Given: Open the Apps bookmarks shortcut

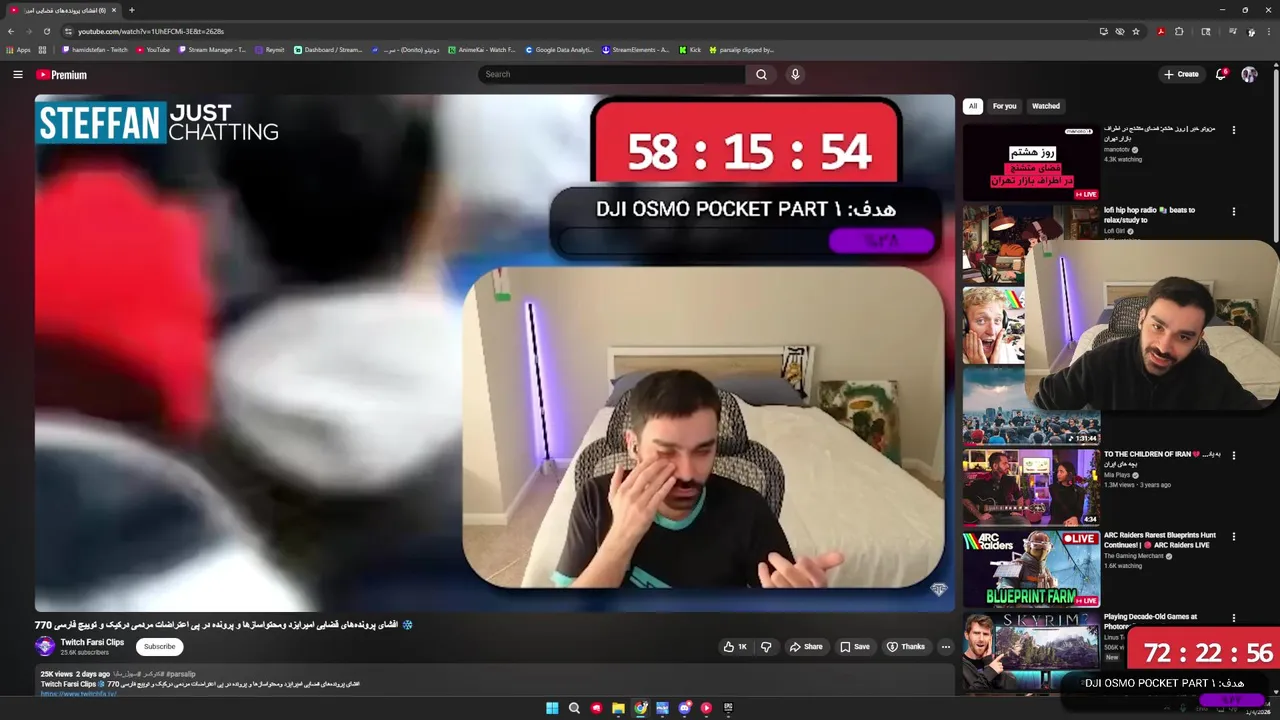Looking at the screenshot, I should 19,50.
